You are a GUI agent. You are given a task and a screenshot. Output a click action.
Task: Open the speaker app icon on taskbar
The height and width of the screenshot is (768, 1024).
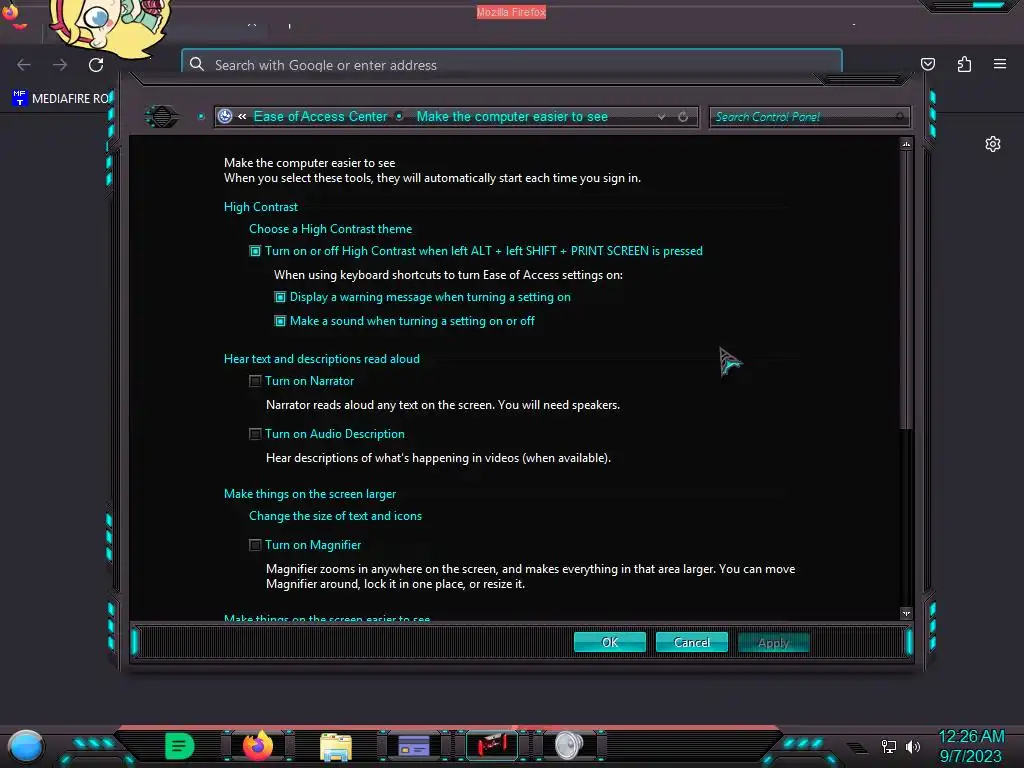point(569,746)
